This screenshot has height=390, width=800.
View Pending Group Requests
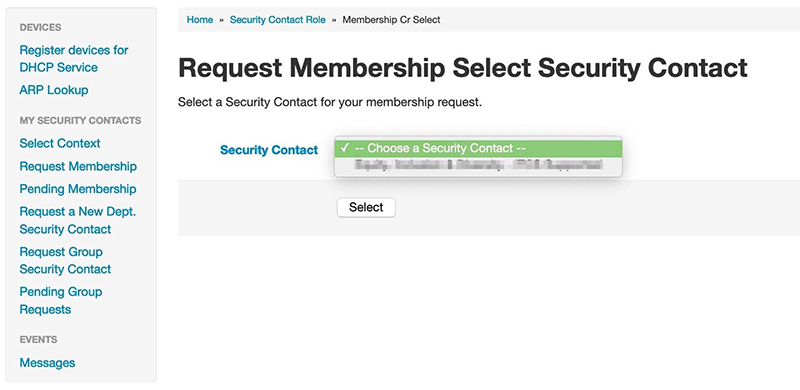click(x=61, y=301)
